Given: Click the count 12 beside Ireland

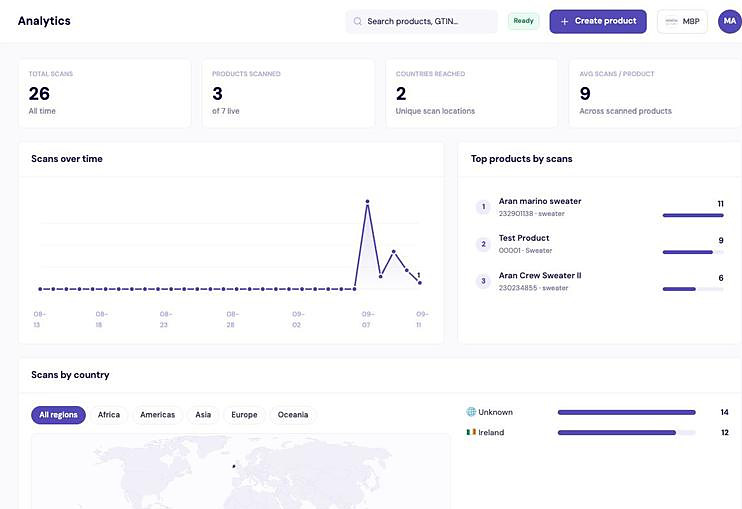Looking at the screenshot, I should tap(724, 432).
